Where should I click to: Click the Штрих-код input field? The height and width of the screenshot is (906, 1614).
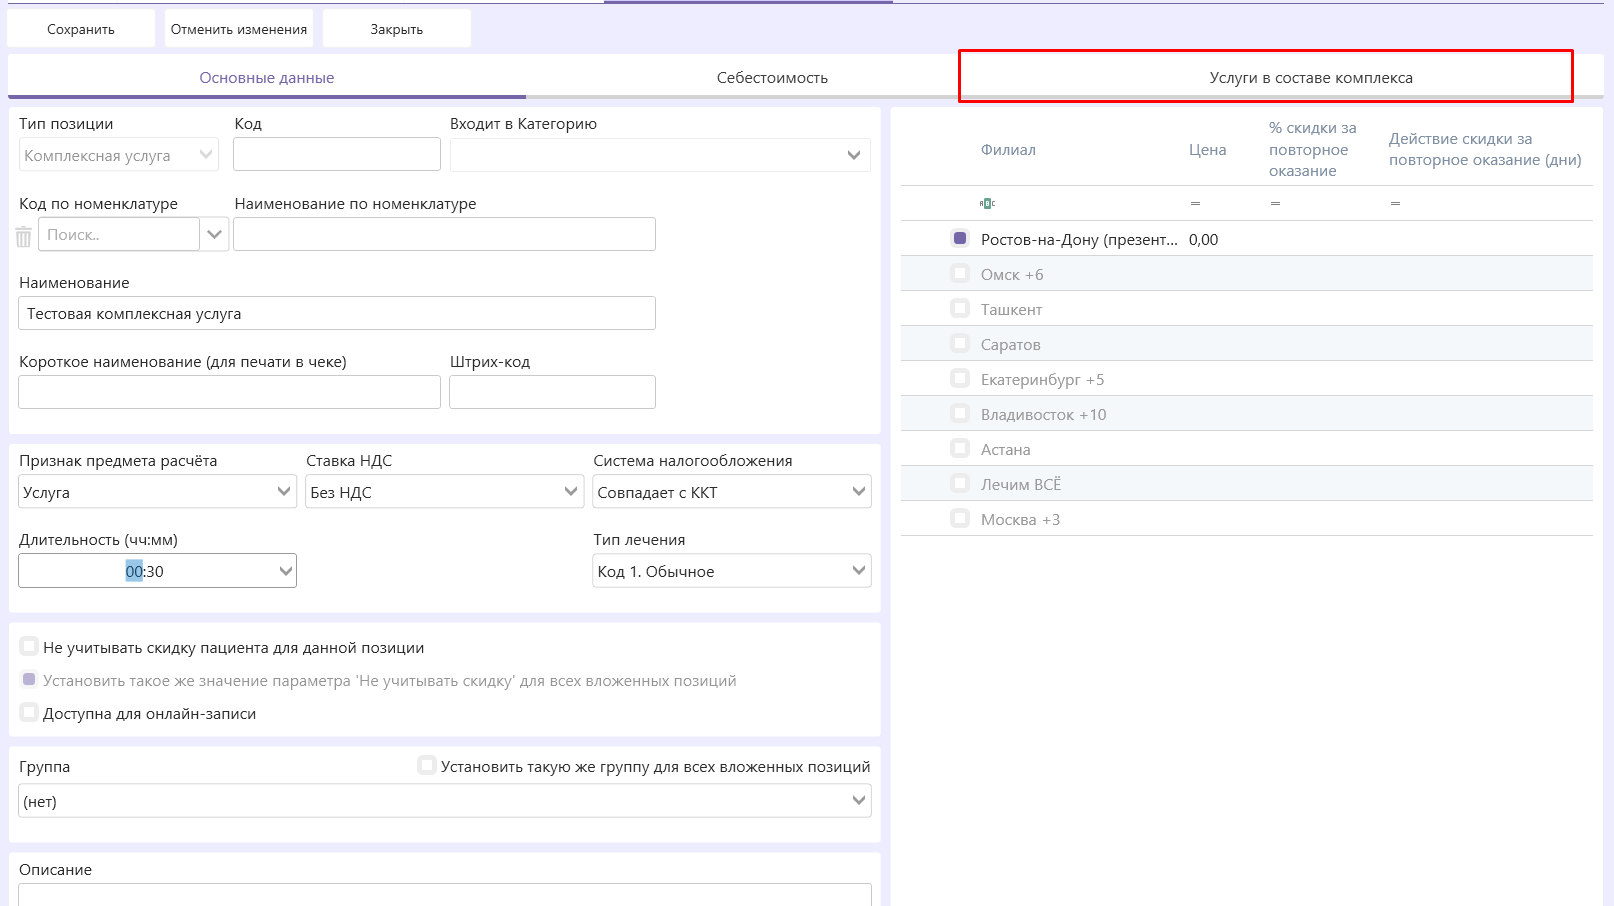click(553, 392)
